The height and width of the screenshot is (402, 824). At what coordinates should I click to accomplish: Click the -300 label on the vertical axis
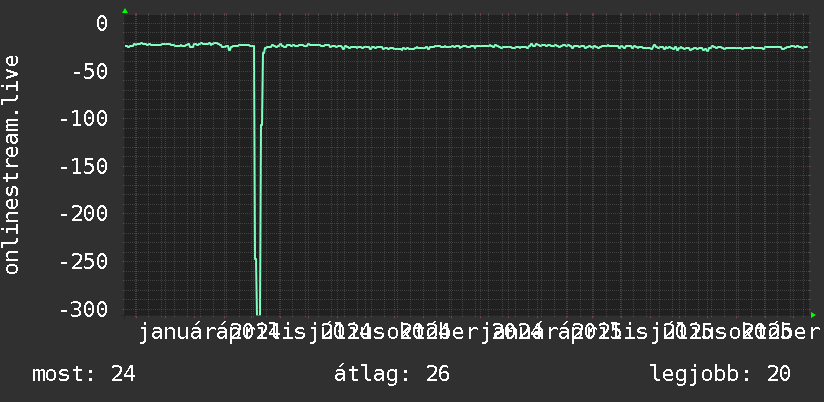click(x=84, y=309)
